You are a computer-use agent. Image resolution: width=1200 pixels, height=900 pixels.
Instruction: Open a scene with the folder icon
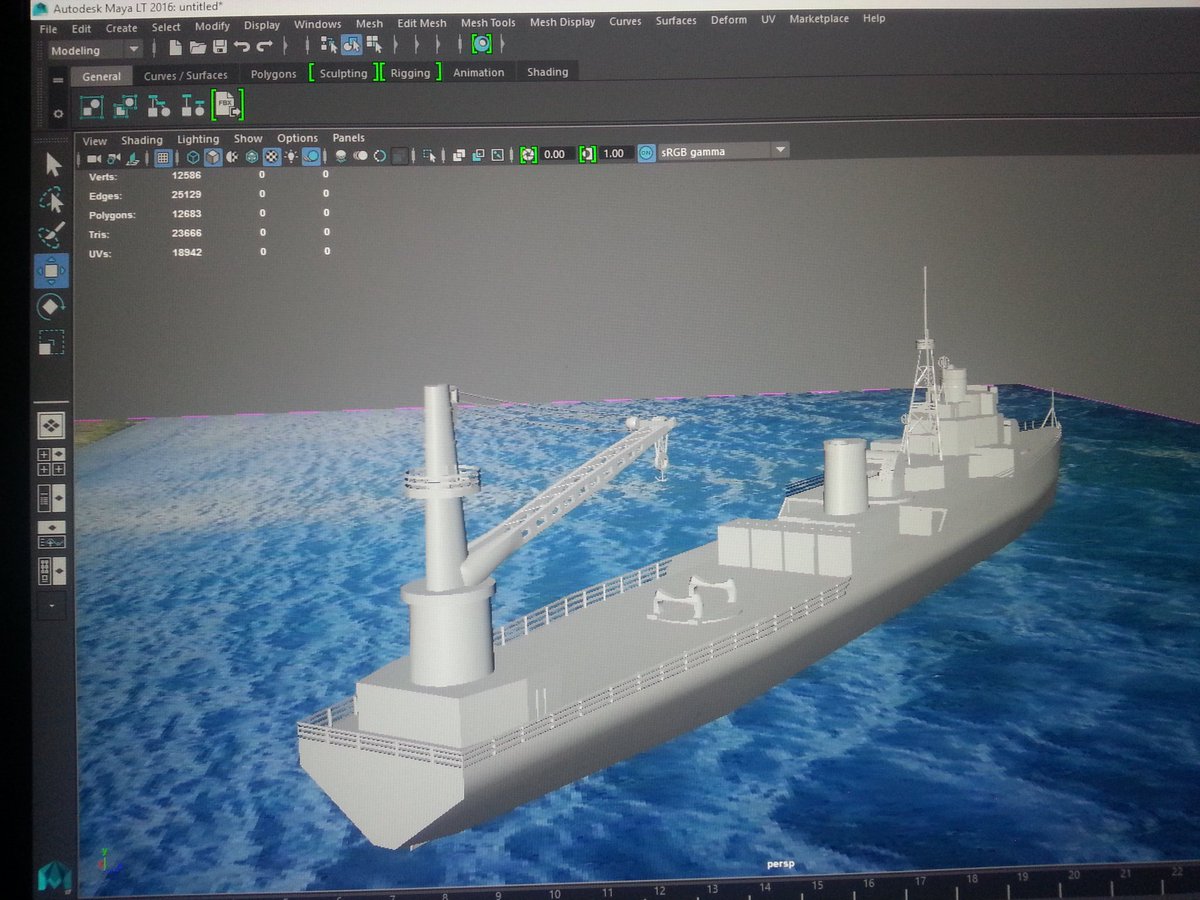click(198, 46)
